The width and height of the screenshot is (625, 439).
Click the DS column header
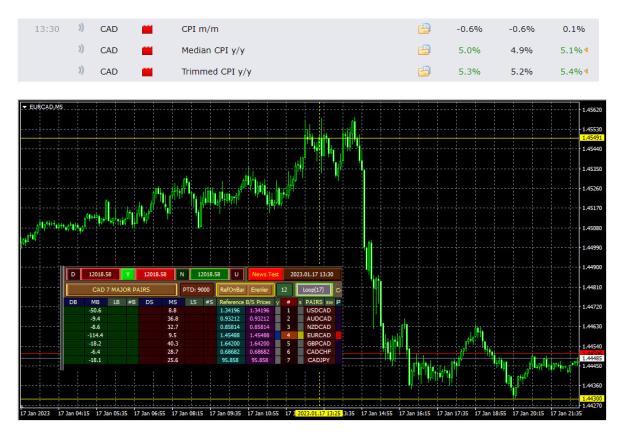coord(149,302)
